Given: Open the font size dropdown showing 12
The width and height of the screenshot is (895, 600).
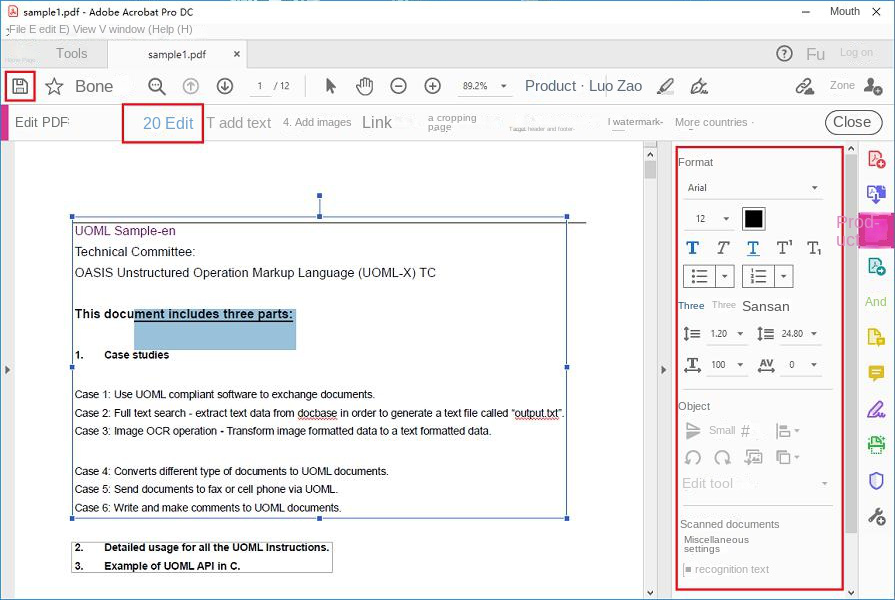Looking at the screenshot, I should coord(710,218).
